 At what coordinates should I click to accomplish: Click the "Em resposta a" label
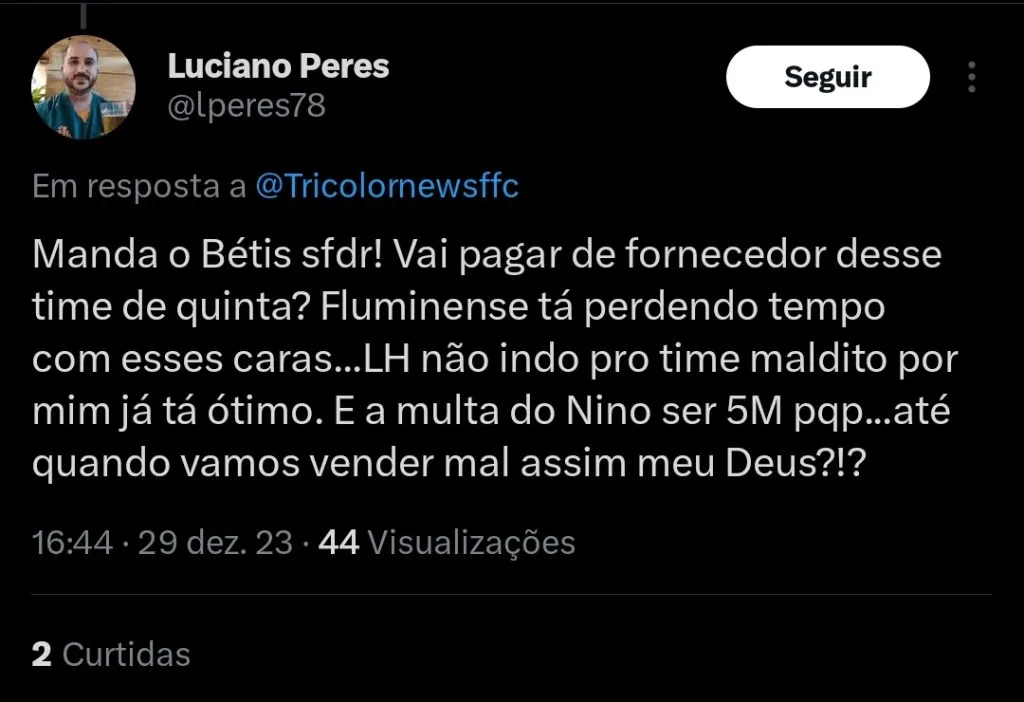pos(140,187)
